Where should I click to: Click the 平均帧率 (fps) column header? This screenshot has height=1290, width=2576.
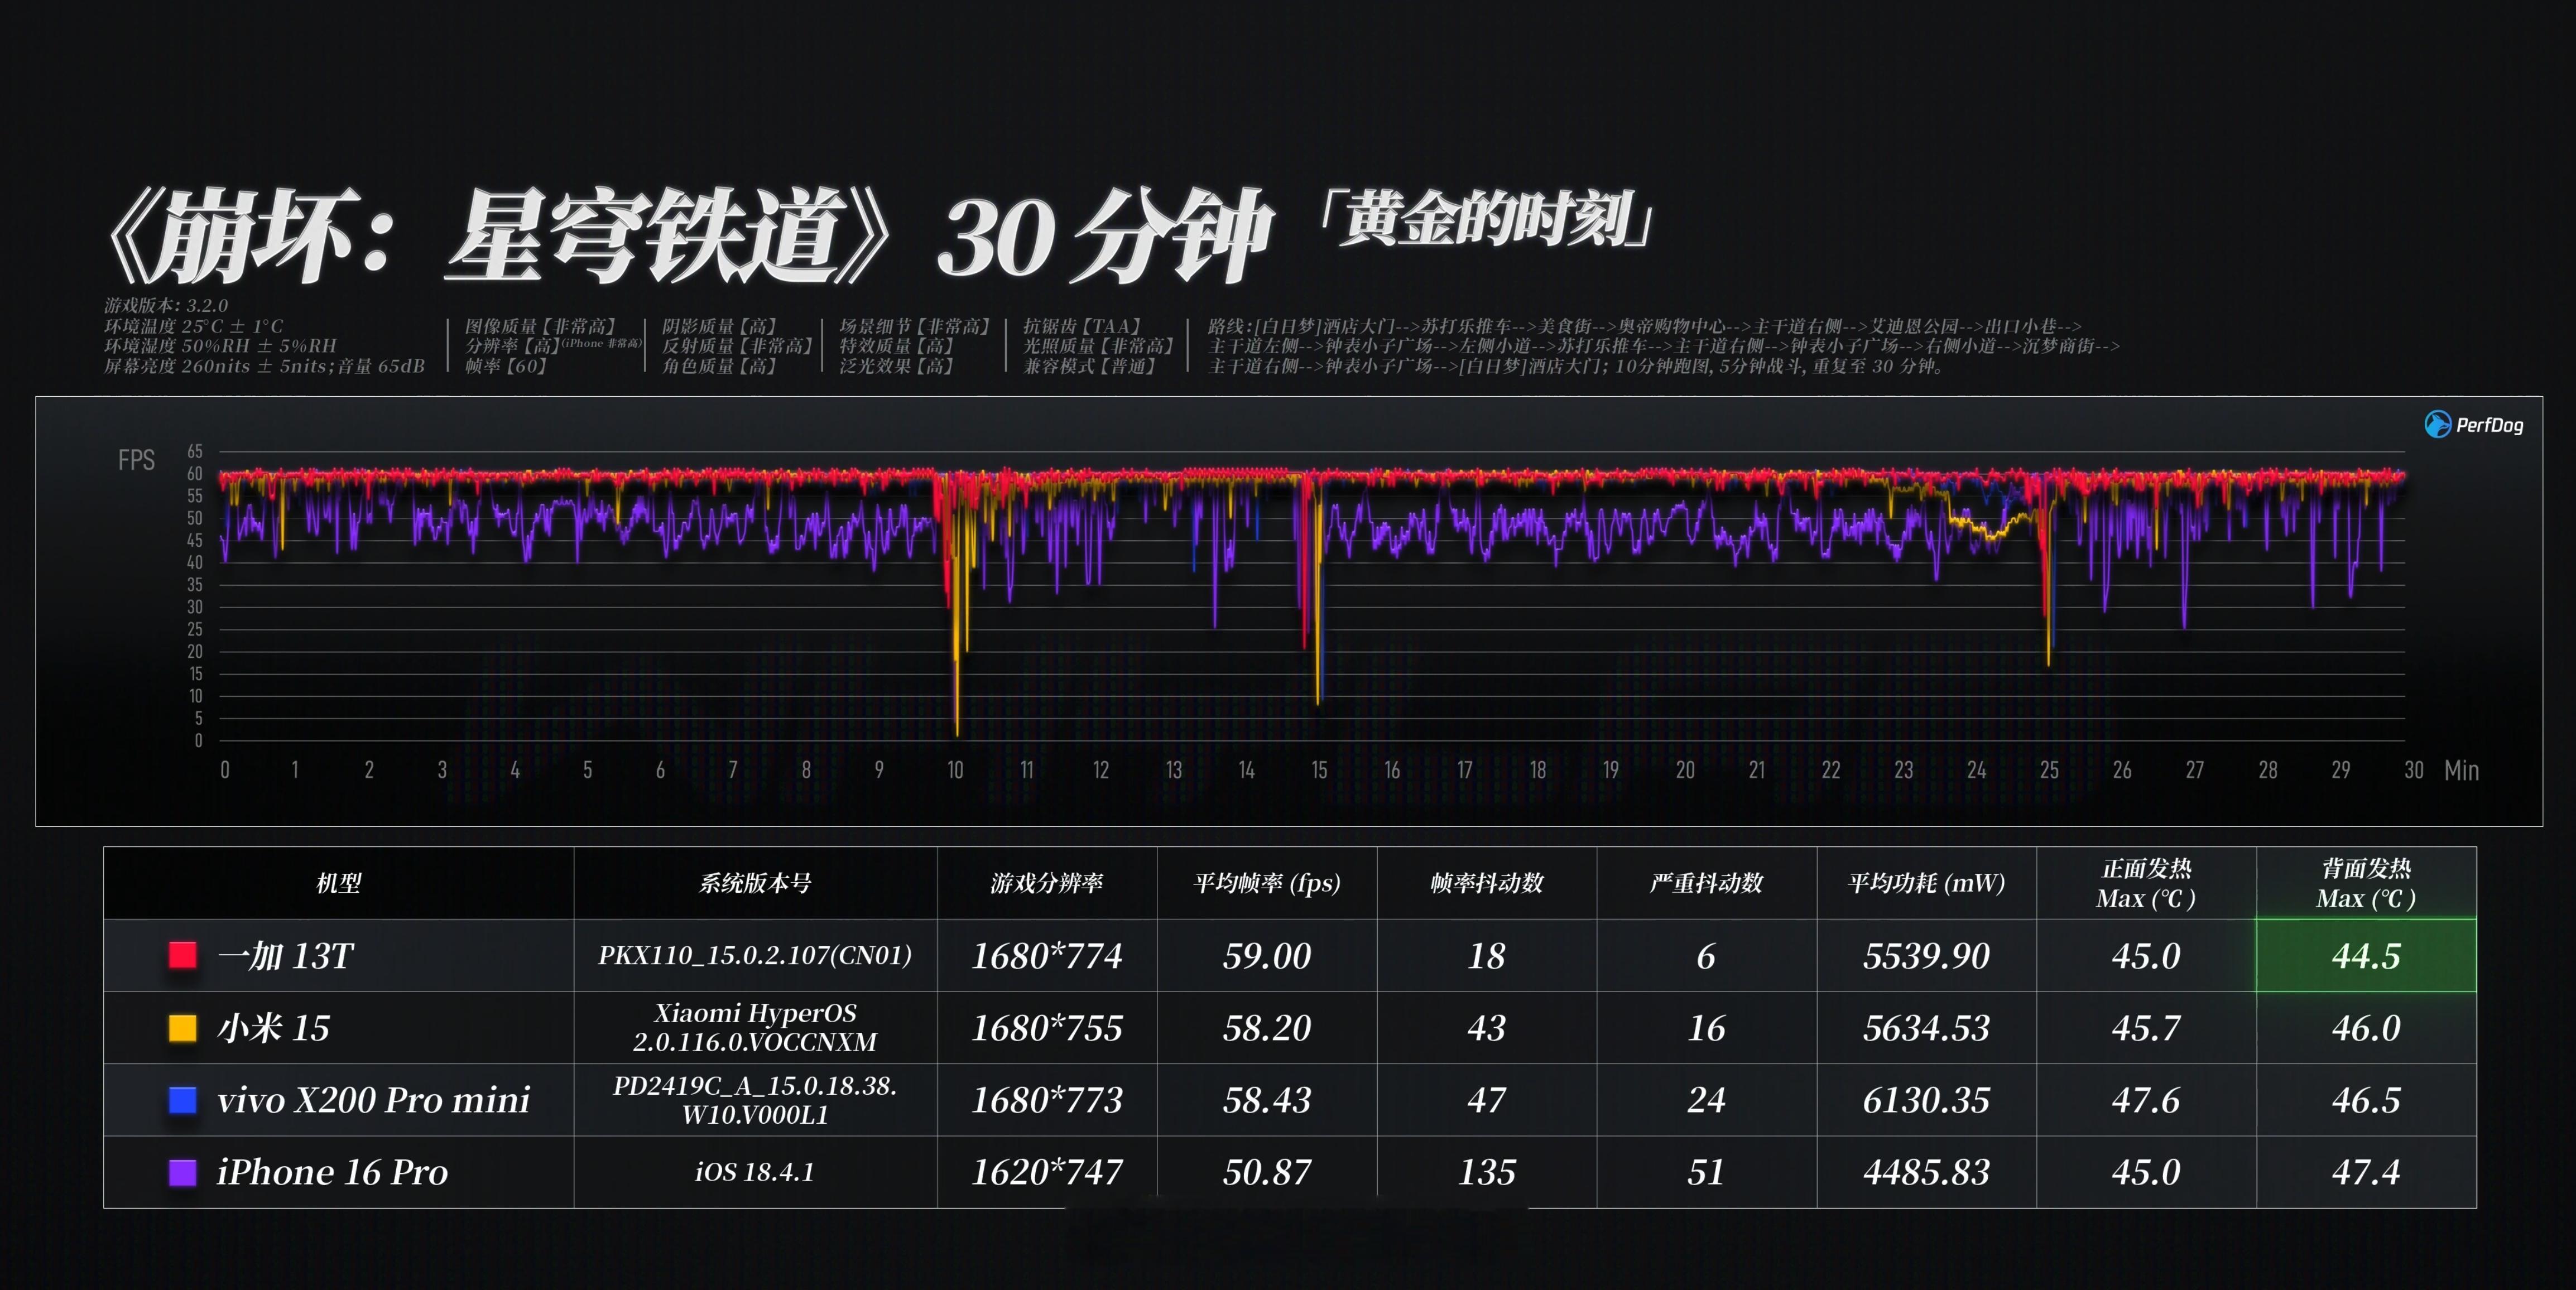click(x=1267, y=883)
